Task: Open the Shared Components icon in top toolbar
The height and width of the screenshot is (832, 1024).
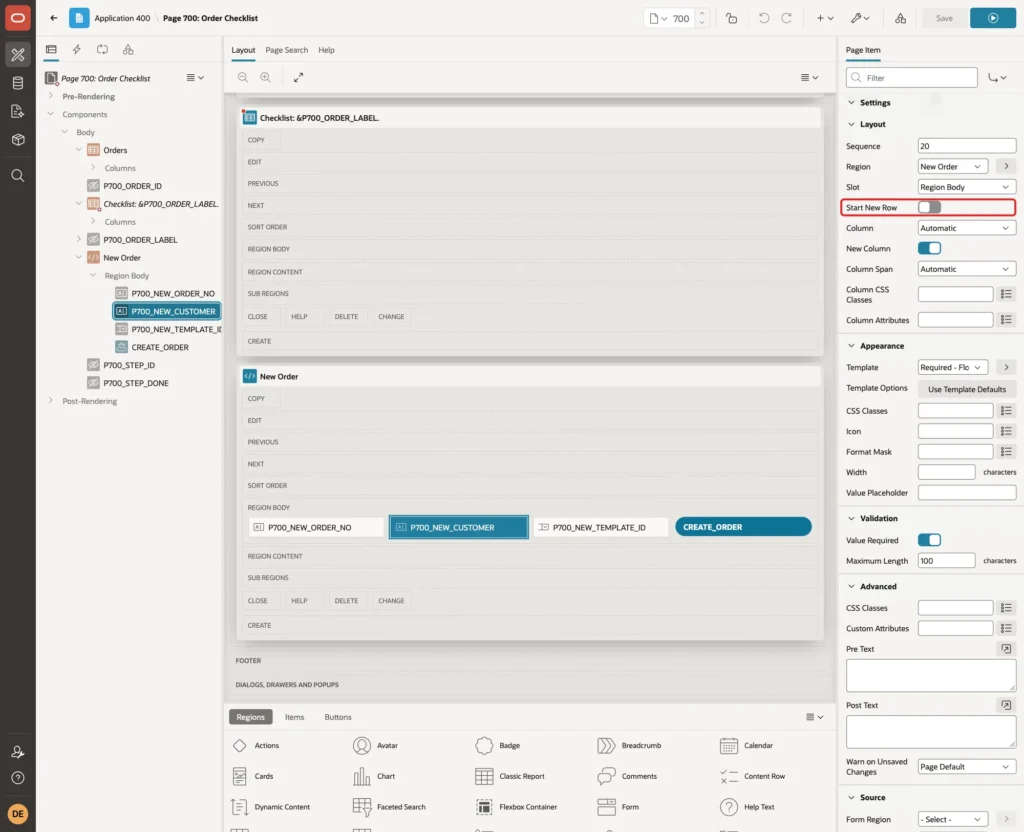Action: [900, 18]
